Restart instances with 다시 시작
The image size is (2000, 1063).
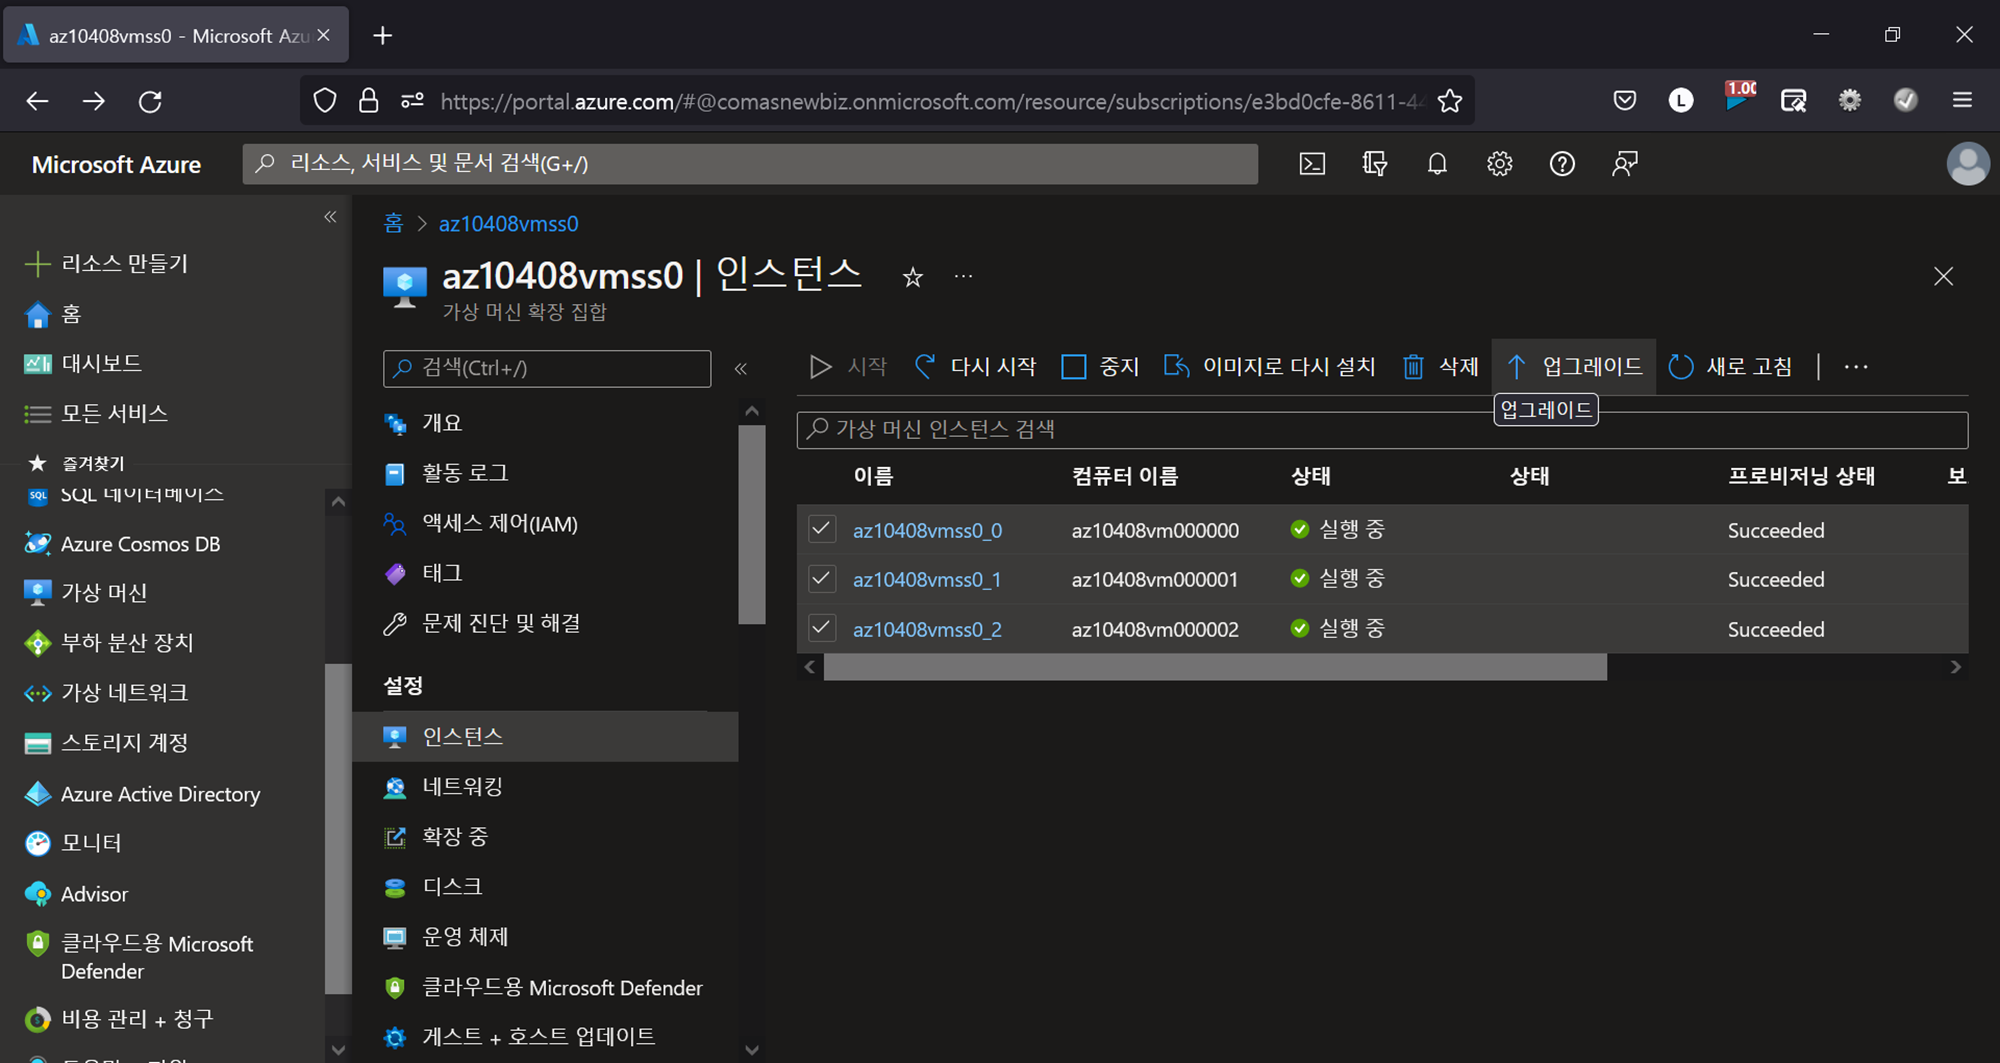click(975, 367)
